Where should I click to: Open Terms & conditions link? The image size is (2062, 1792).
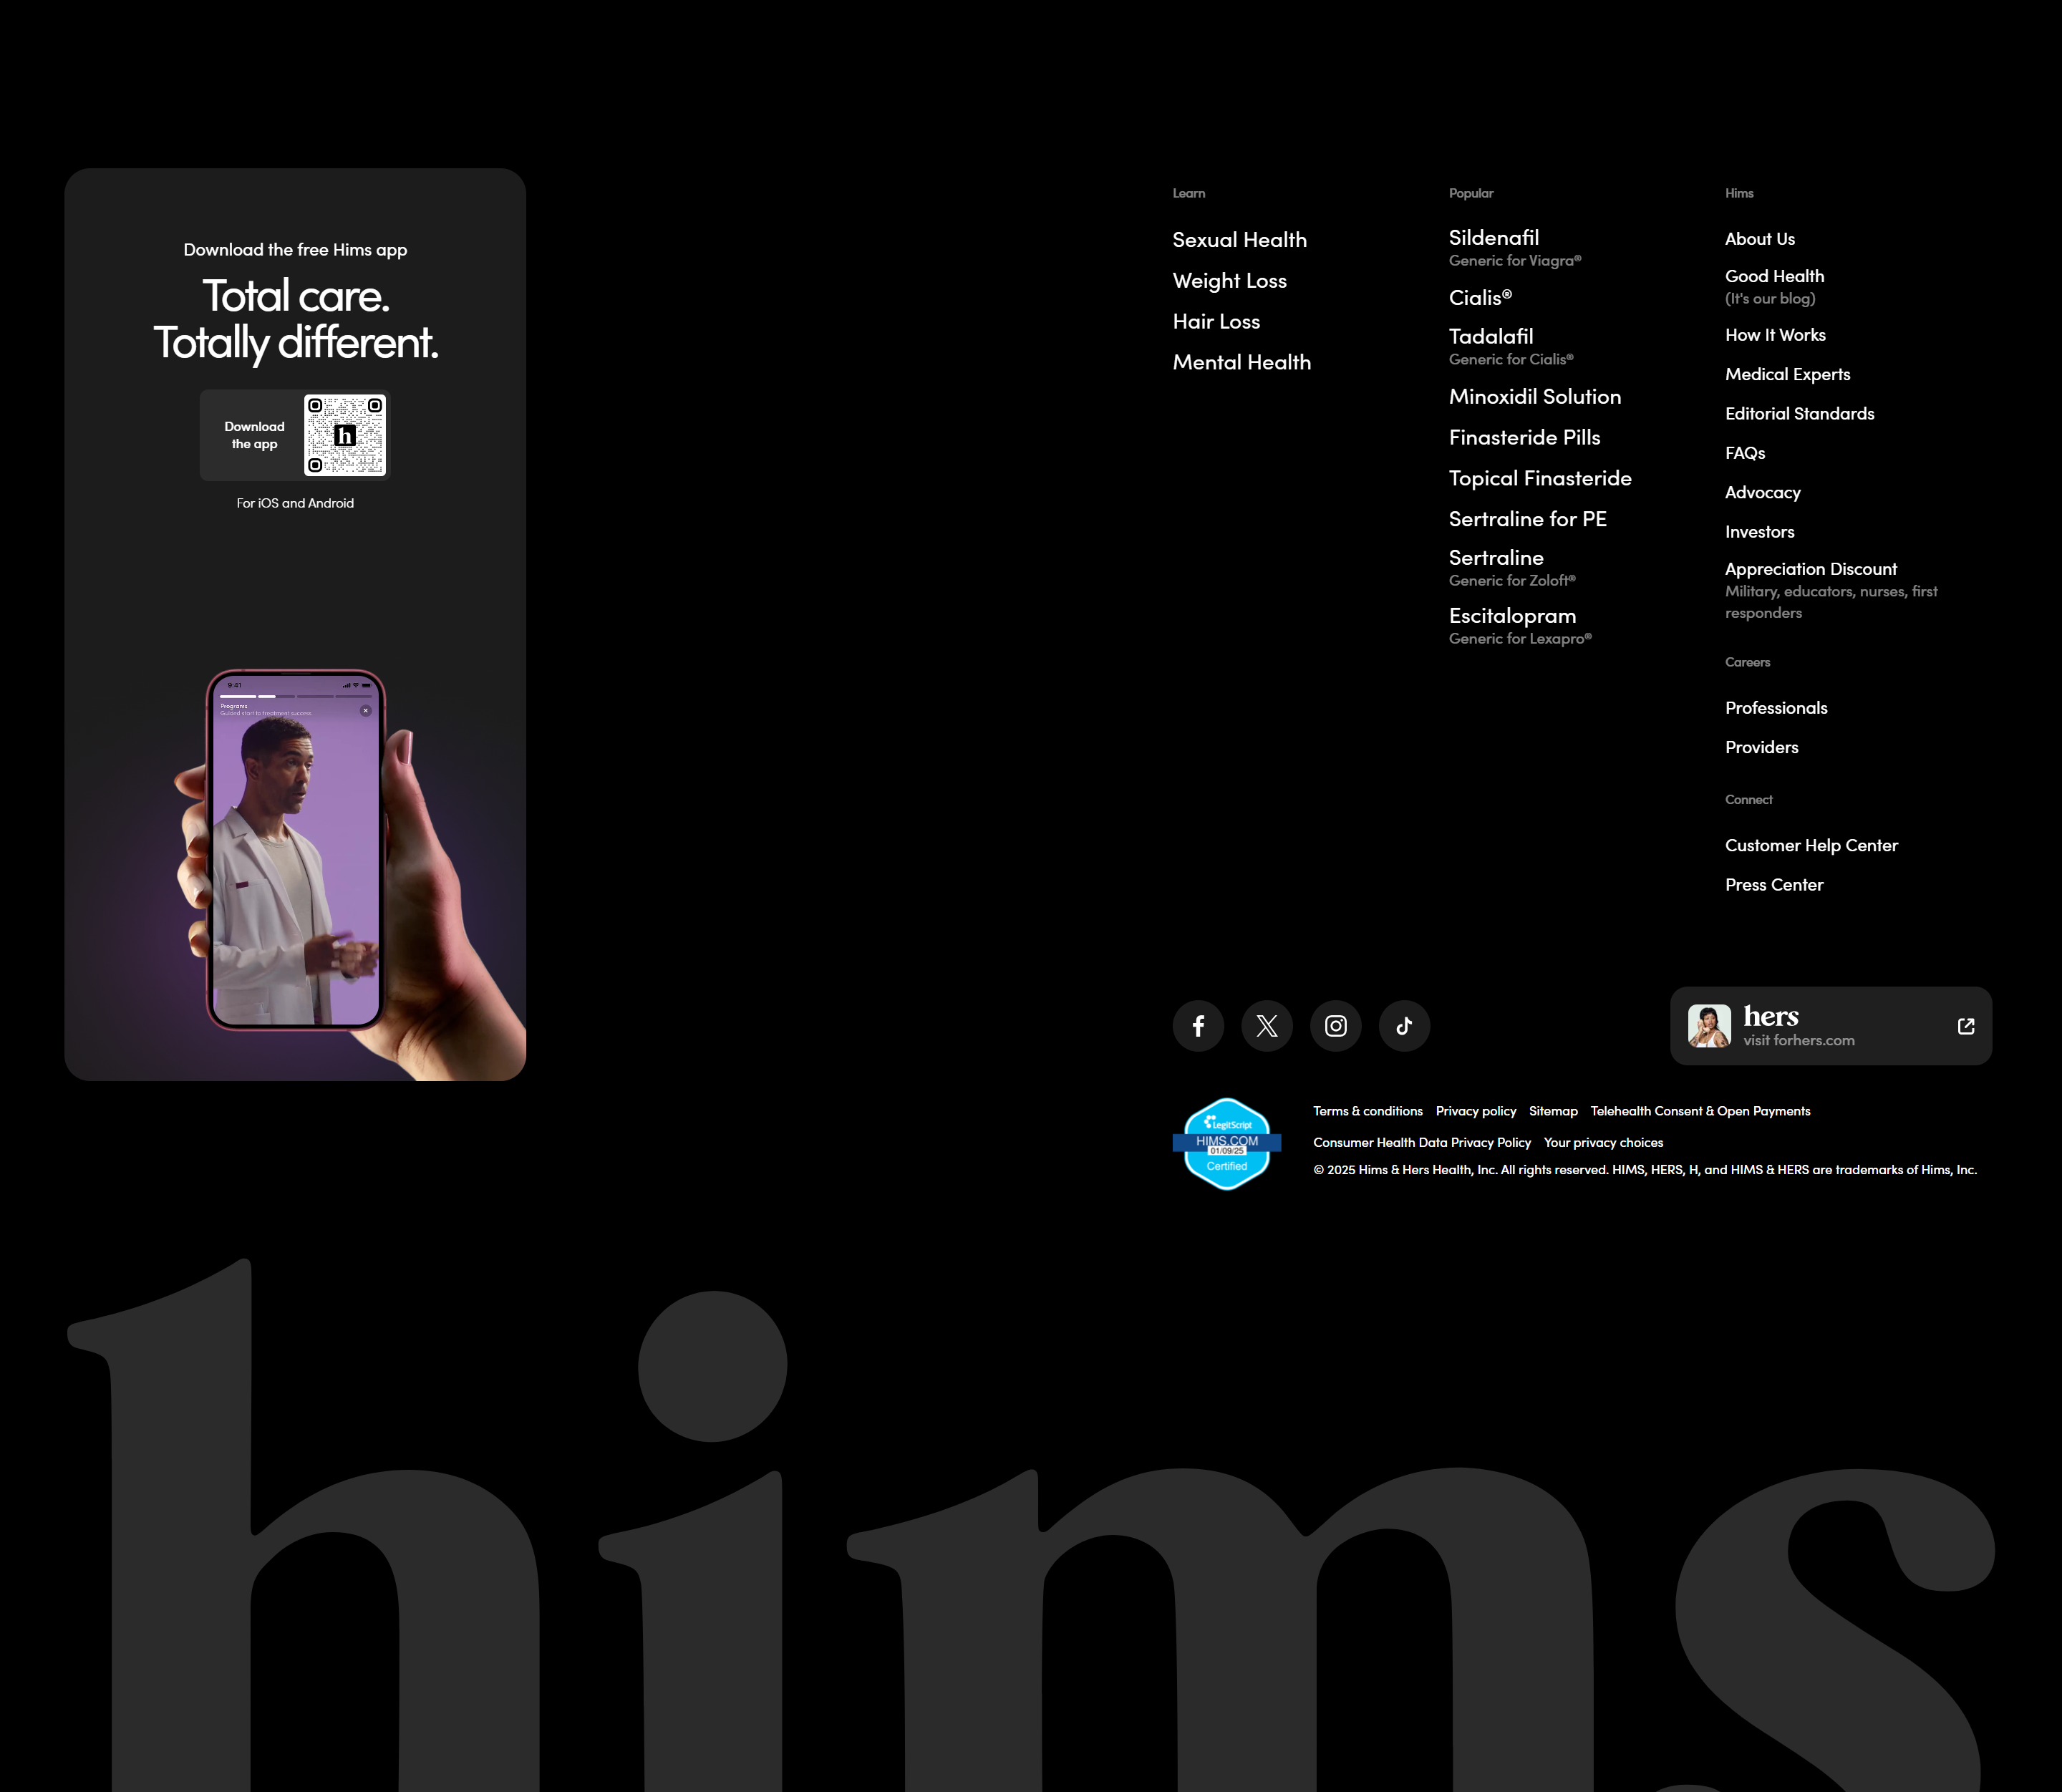click(1368, 1111)
